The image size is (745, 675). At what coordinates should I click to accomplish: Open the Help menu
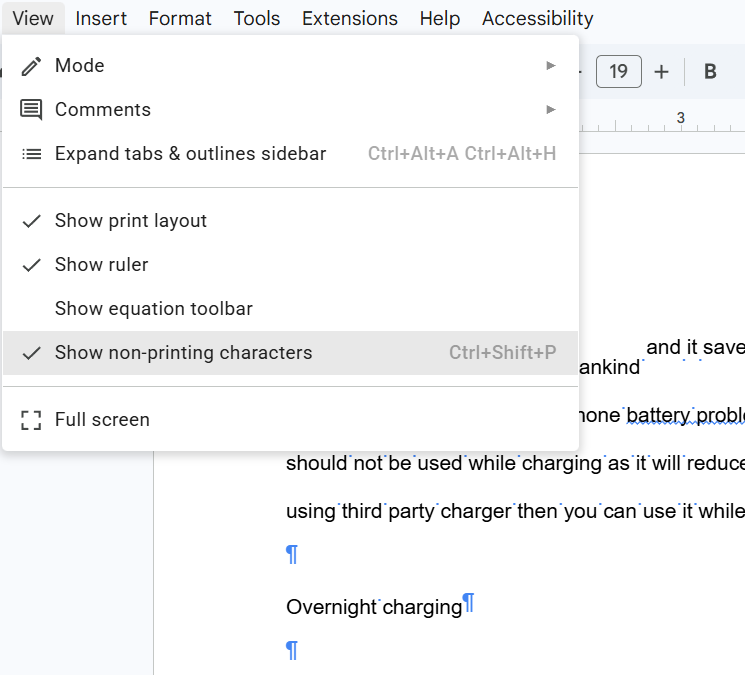click(439, 19)
